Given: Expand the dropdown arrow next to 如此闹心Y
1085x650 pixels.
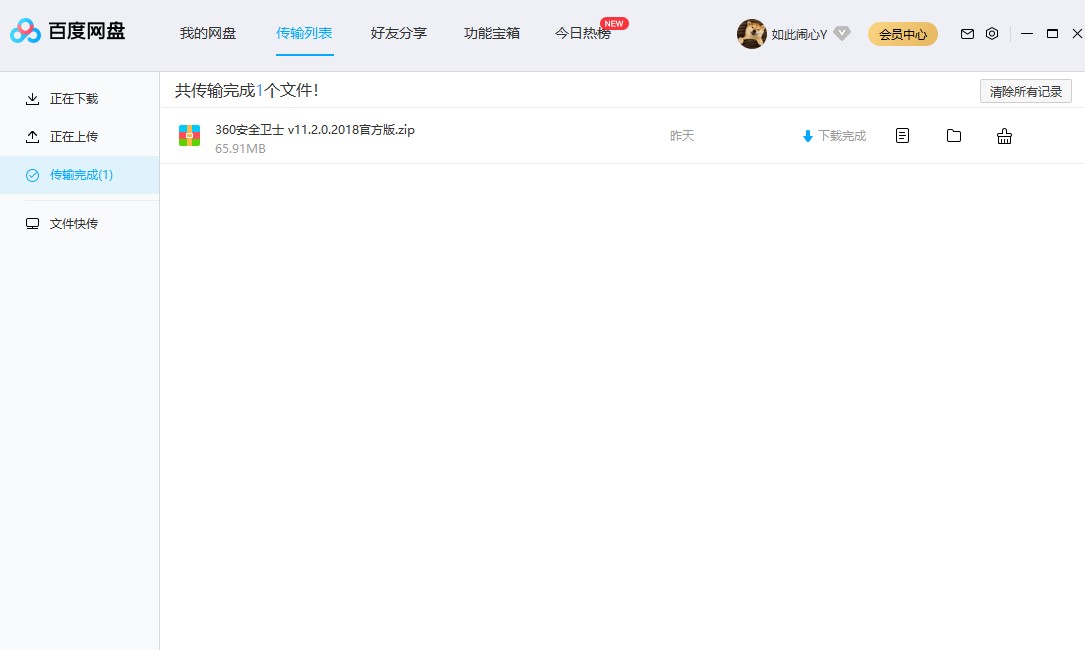Looking at the screenshot, I should pos(842,33).
